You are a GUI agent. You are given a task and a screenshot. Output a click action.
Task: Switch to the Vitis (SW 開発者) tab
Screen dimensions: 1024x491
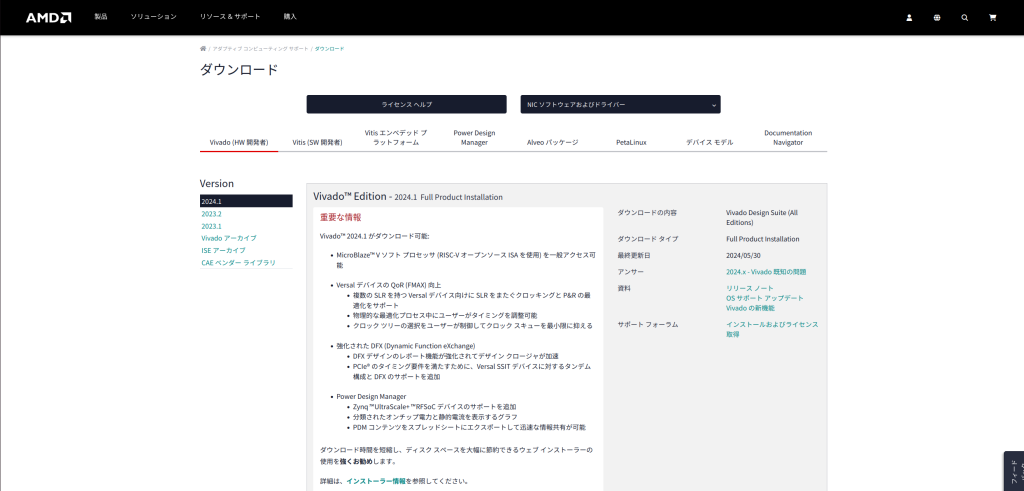click(317, 142)
